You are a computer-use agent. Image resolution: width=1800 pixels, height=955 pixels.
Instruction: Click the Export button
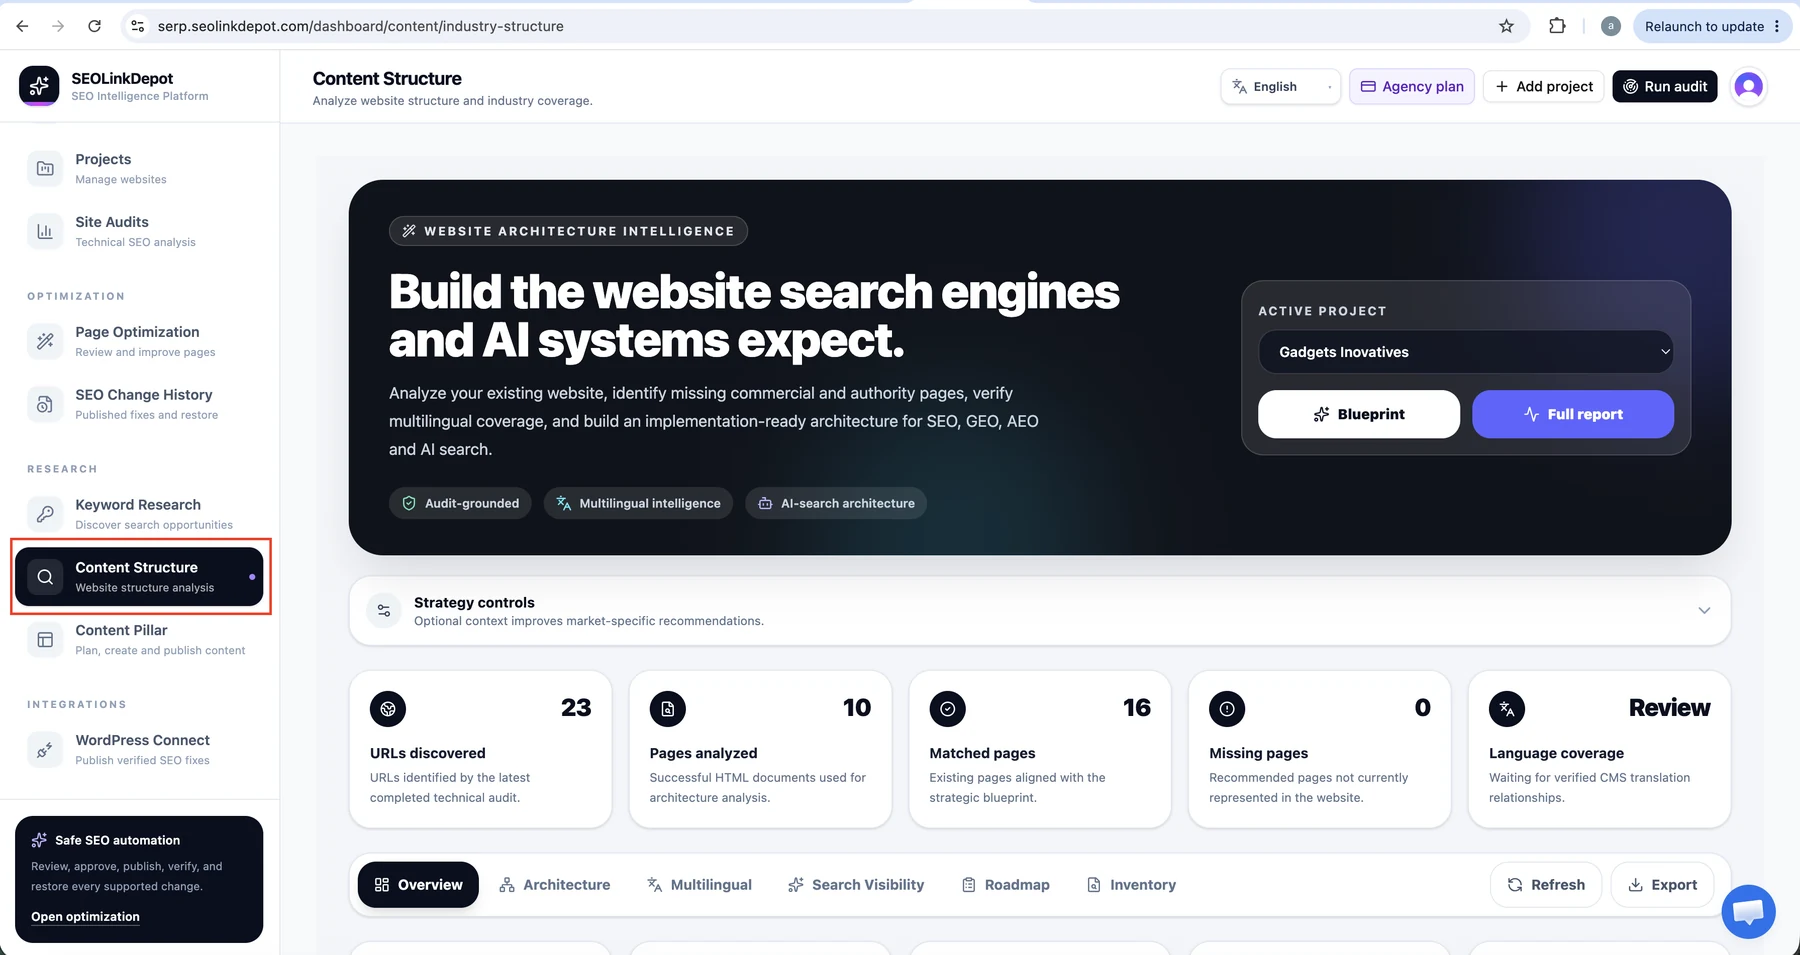coord(1662,885)
